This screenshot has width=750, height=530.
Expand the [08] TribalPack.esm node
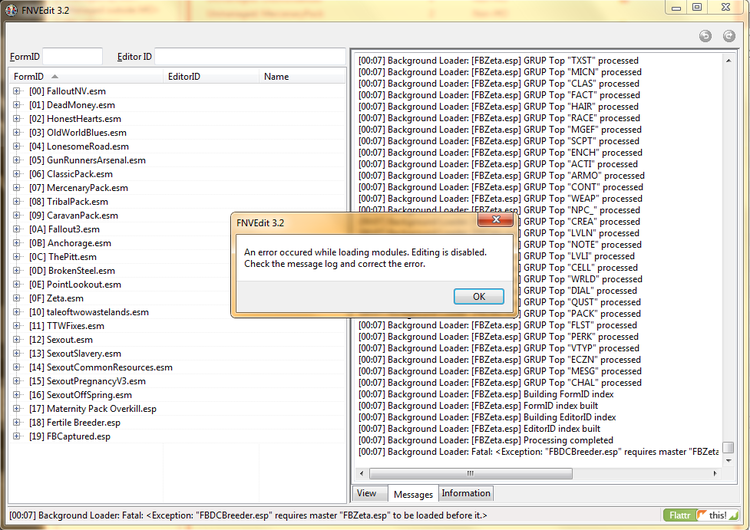pyautogui.click(x=17, y=201)
